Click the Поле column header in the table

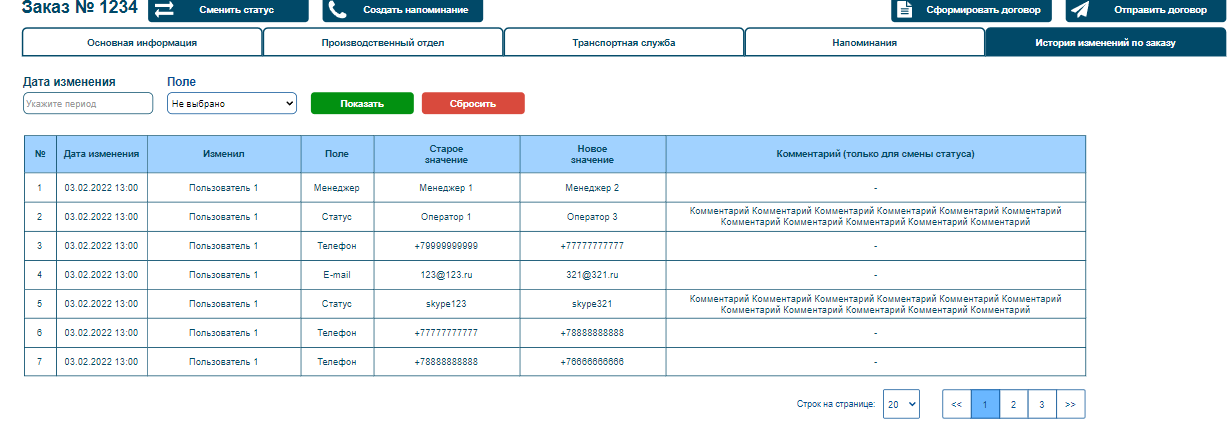point(338,154)
